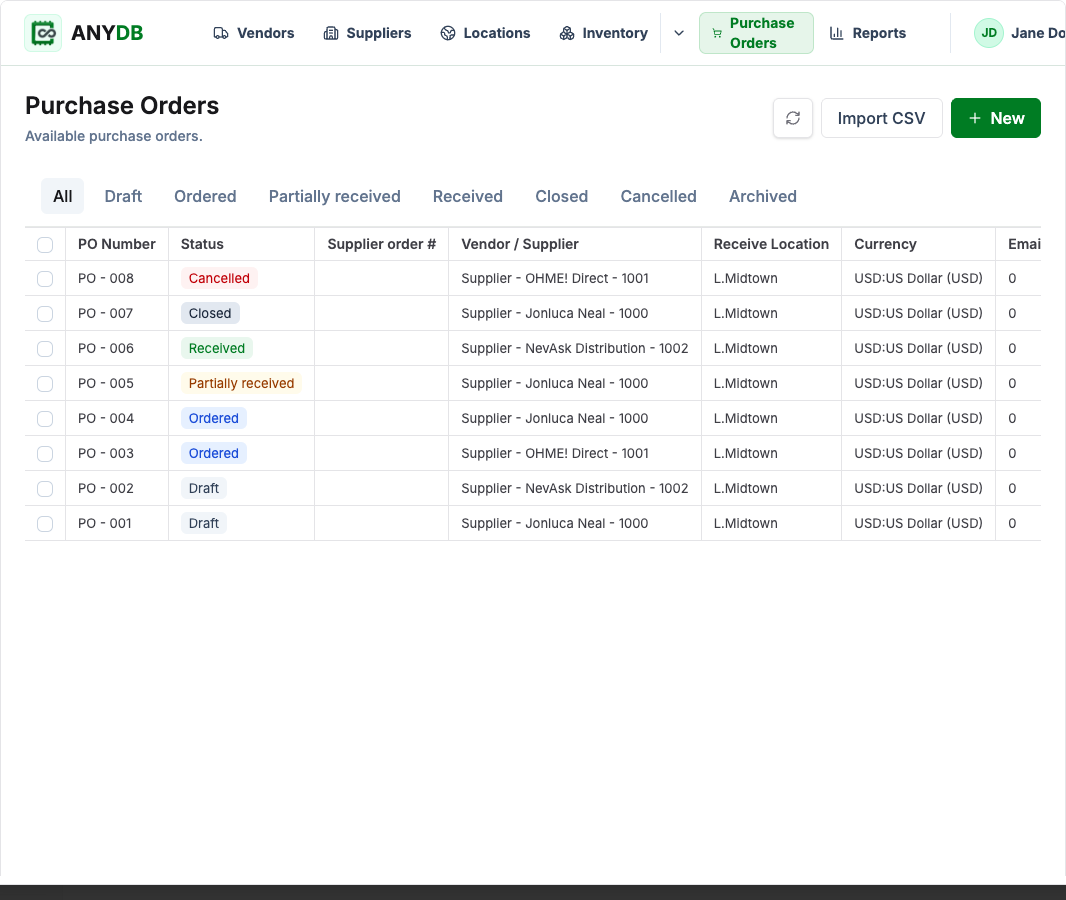Click the Cancelled status badge
Viewport: 1066px width, 900px height.
point(219,279)
